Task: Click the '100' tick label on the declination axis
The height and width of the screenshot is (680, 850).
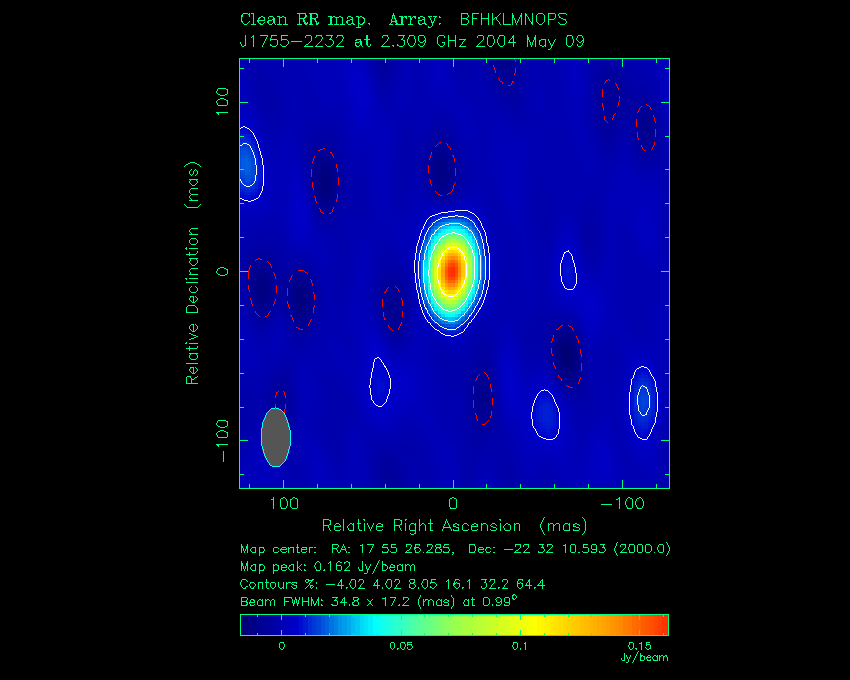Action: point(221,101)
